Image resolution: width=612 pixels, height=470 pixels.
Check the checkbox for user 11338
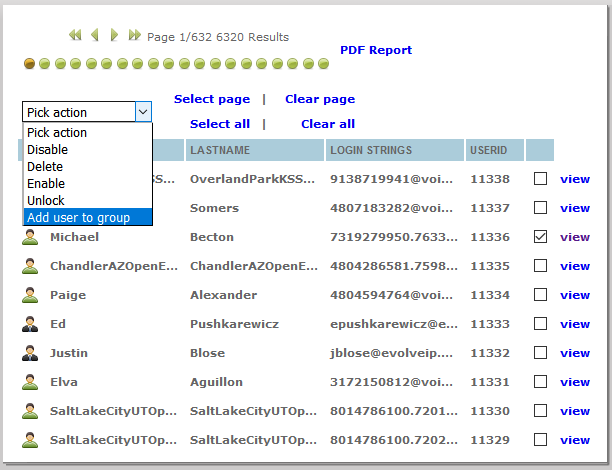pos(540,179)
